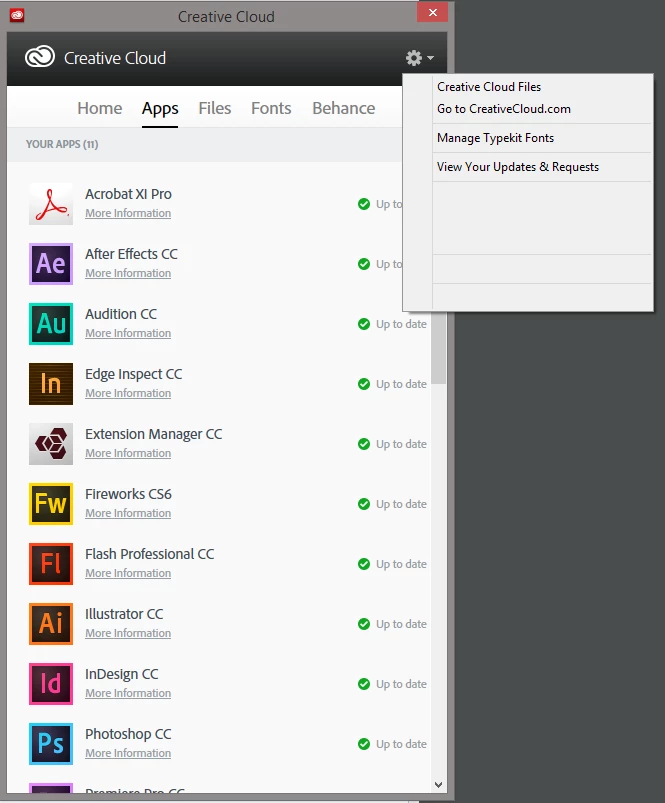Open More Information for Flash Professional CC
Image resolution: width=665 pixels, height=803 pixels.
[128, 573]
